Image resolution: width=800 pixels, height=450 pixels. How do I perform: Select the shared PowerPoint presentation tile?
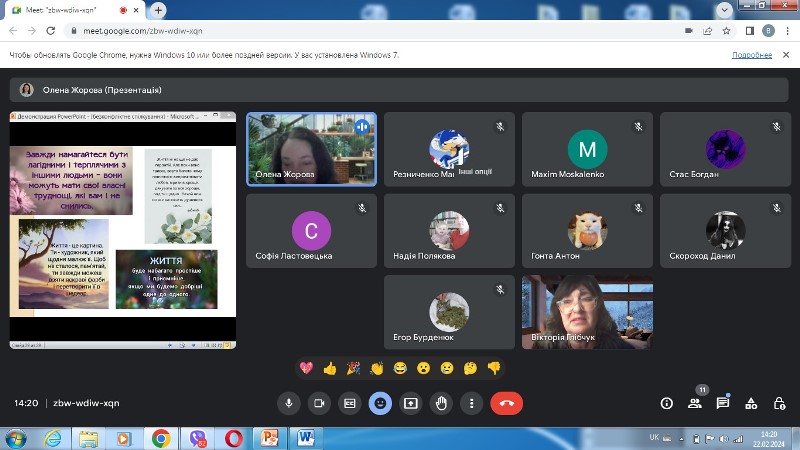pyautogui.click(x=122, y=230)
